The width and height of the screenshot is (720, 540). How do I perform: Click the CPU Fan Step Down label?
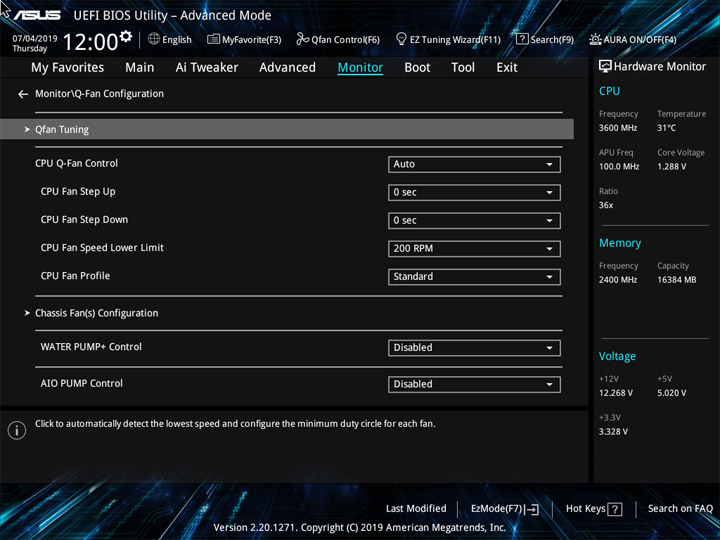click(84, 219)
